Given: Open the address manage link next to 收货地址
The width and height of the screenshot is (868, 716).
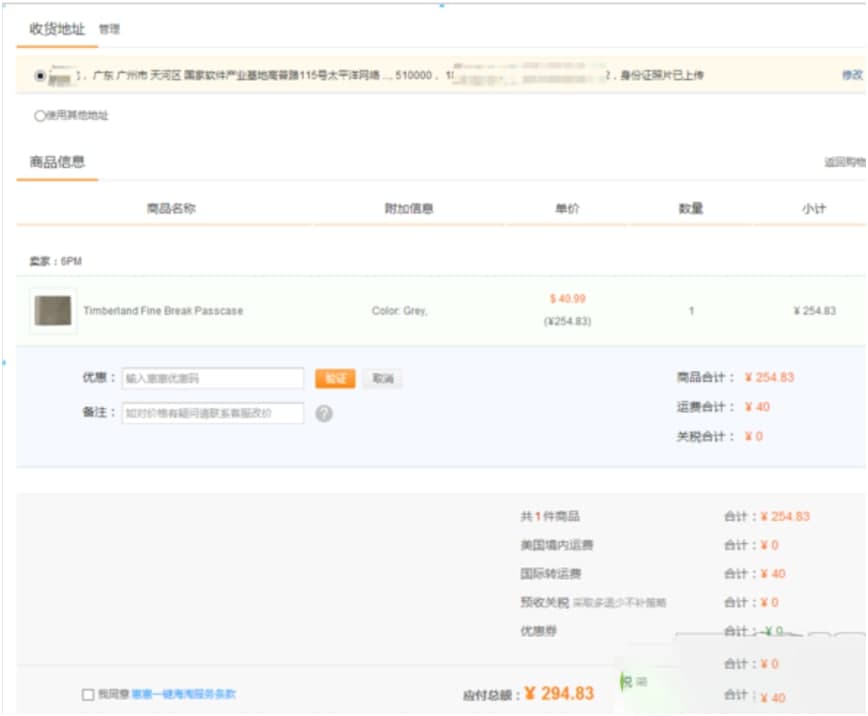Looking at the screenshot, I should [x=109, y=29].
